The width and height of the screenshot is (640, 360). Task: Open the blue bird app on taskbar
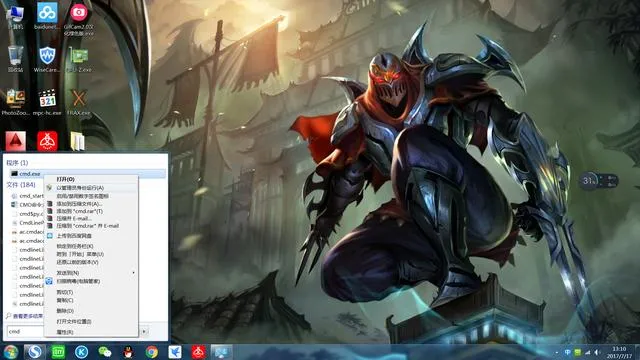(175, 351)
